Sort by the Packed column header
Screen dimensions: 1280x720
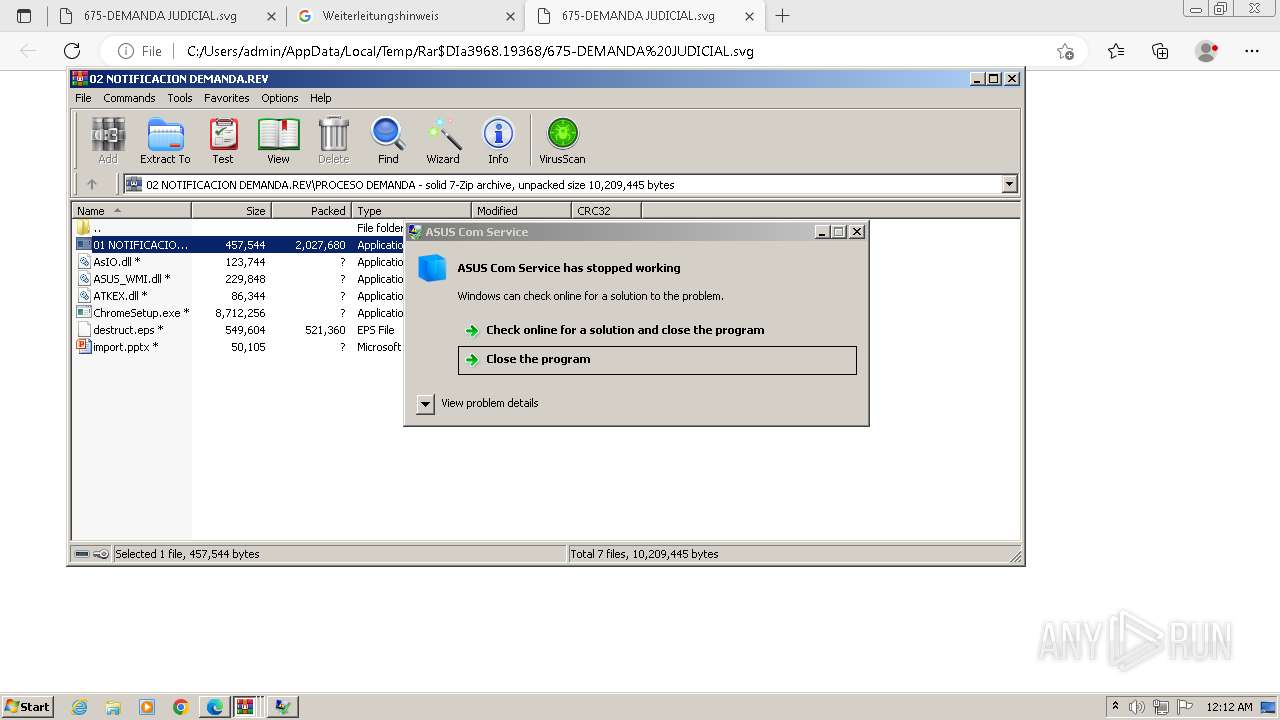[311, 210]
